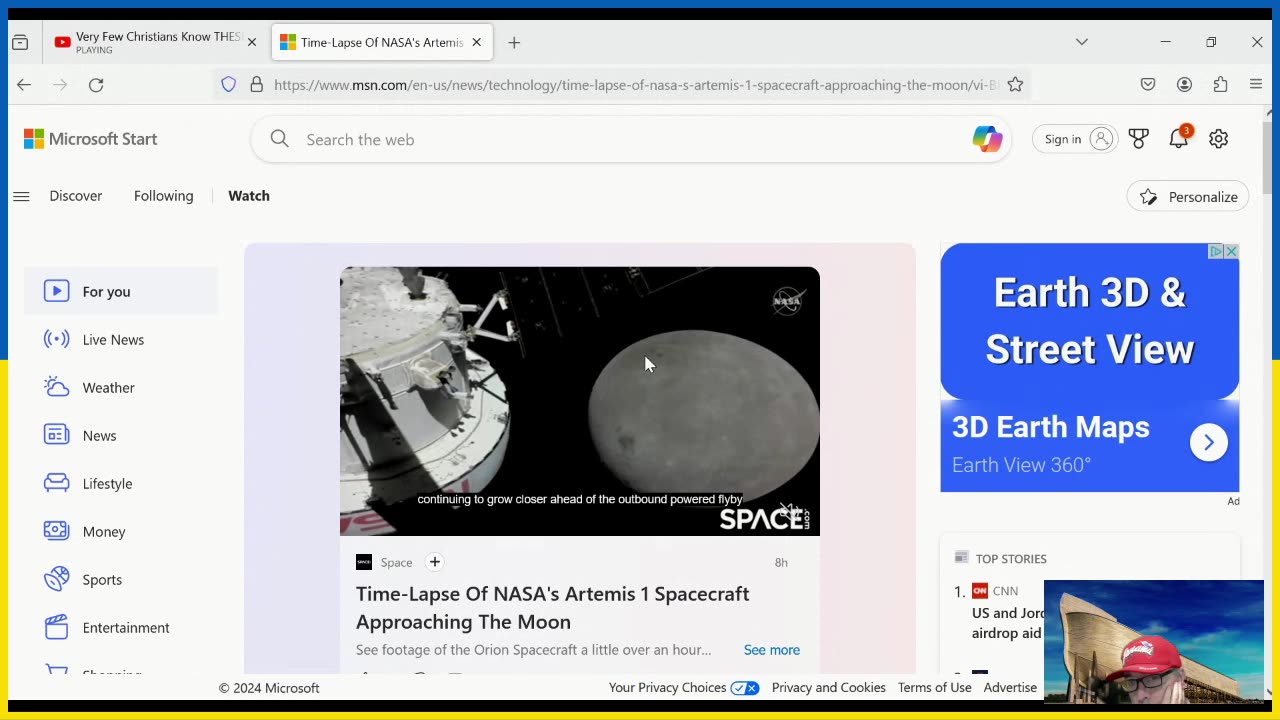This screenshot has width=1280, height=720.
Task: Open the Time-Lapse Of NASA's Artemis 1 headline
Action: coord(552,607)
